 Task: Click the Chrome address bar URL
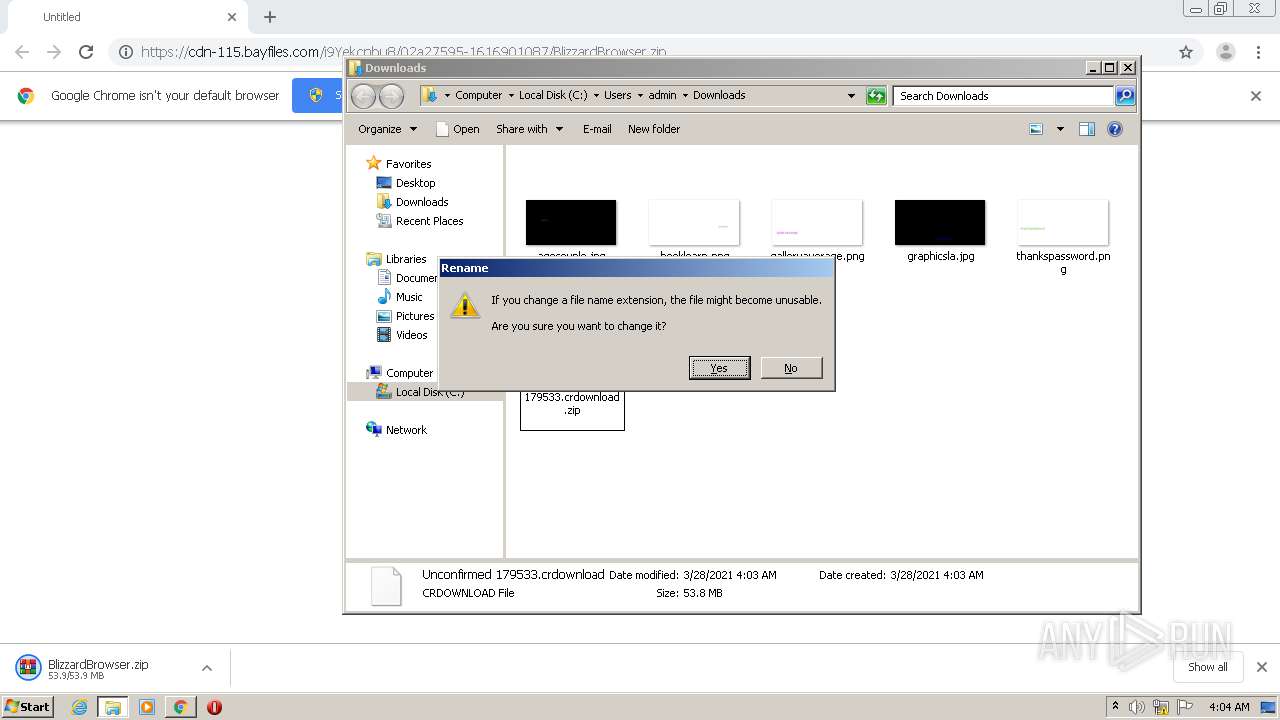(x=403, y=52)
